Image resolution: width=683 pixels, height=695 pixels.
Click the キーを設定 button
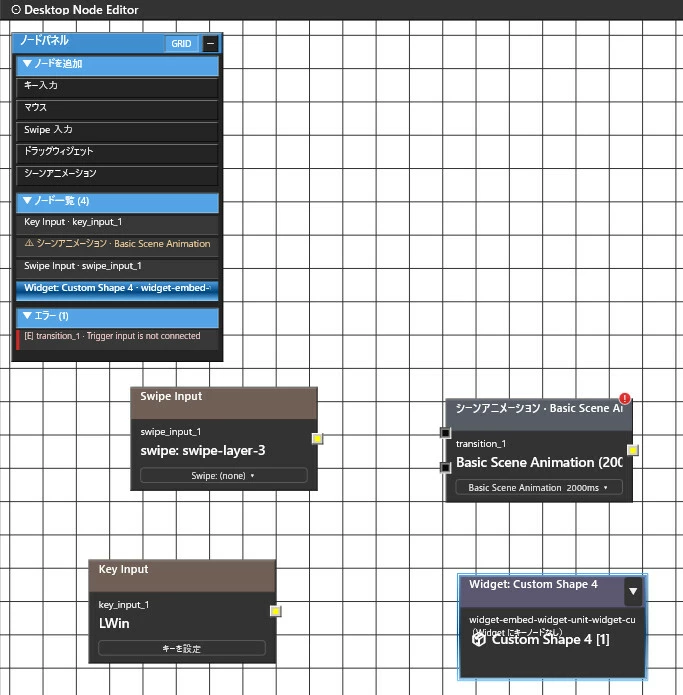coord(182,648)
